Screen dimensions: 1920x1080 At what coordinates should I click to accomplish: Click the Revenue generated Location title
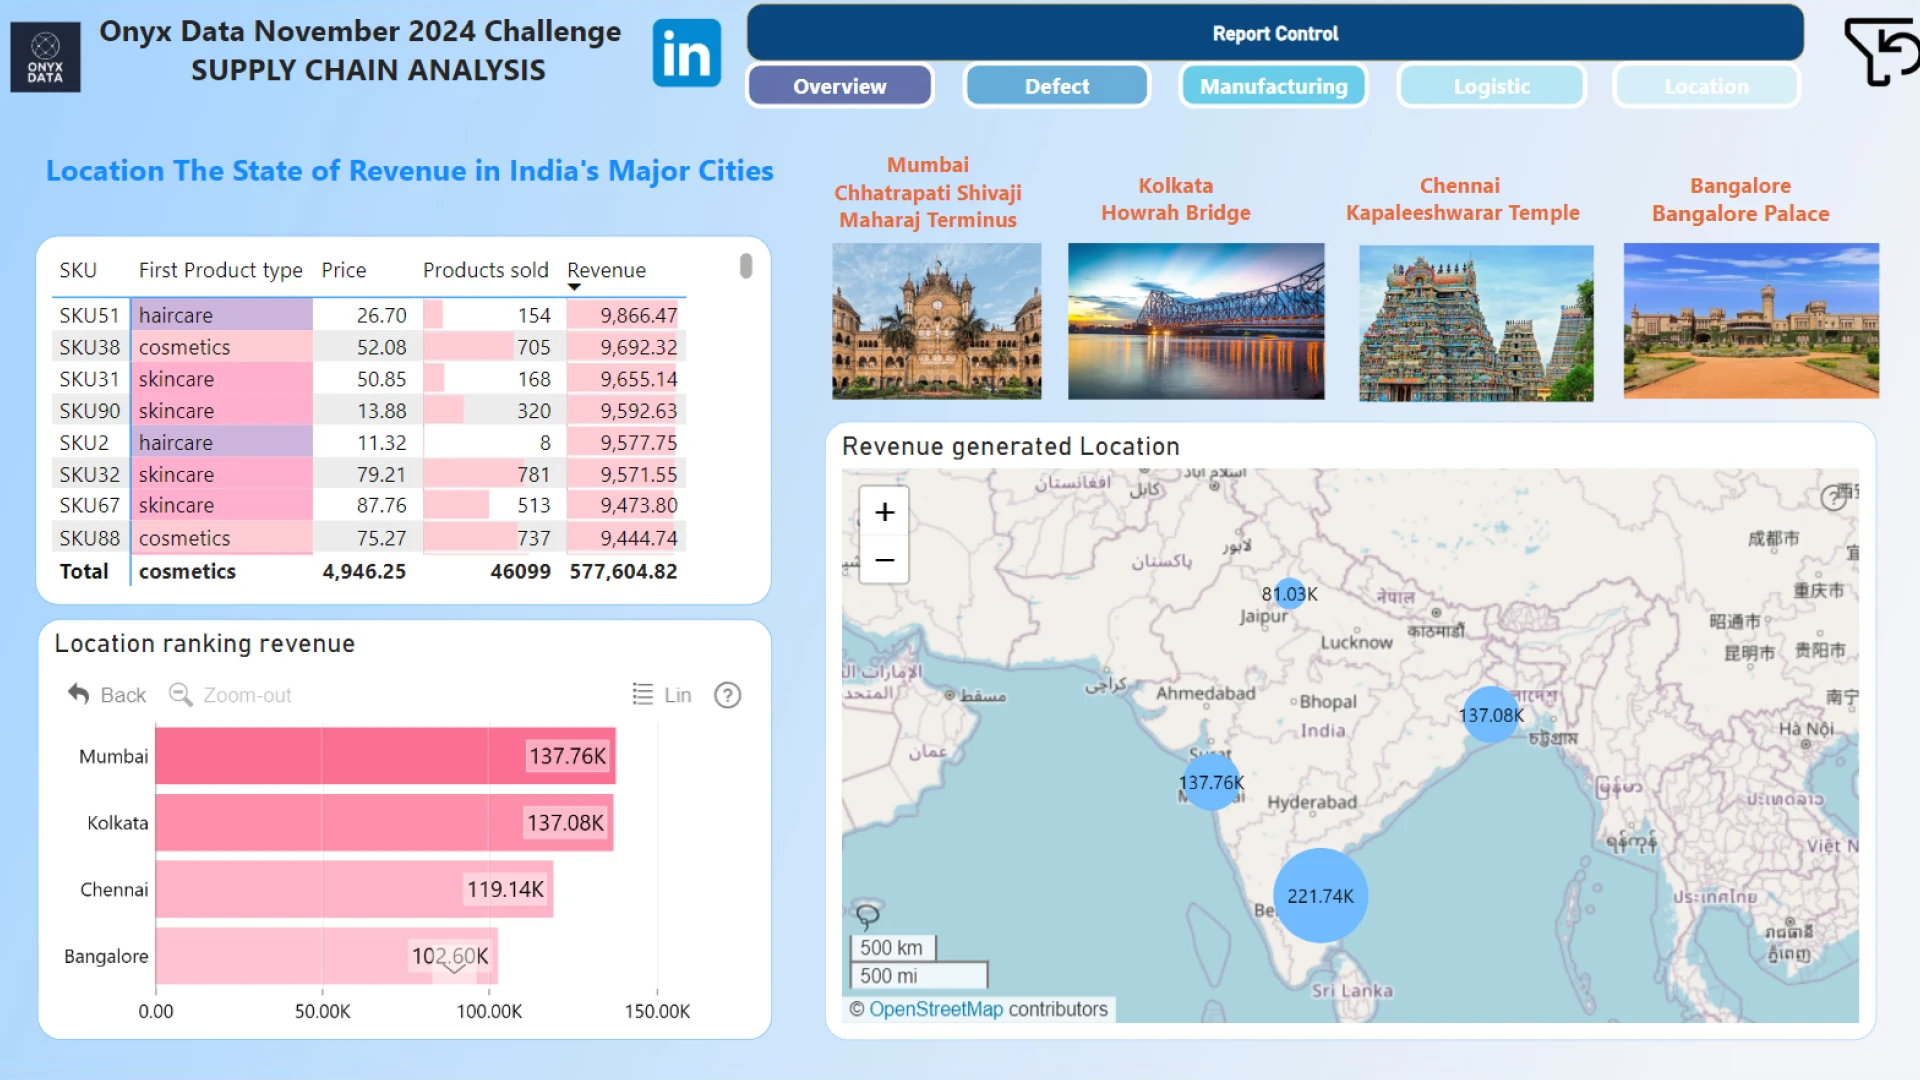coord(1011,446)
